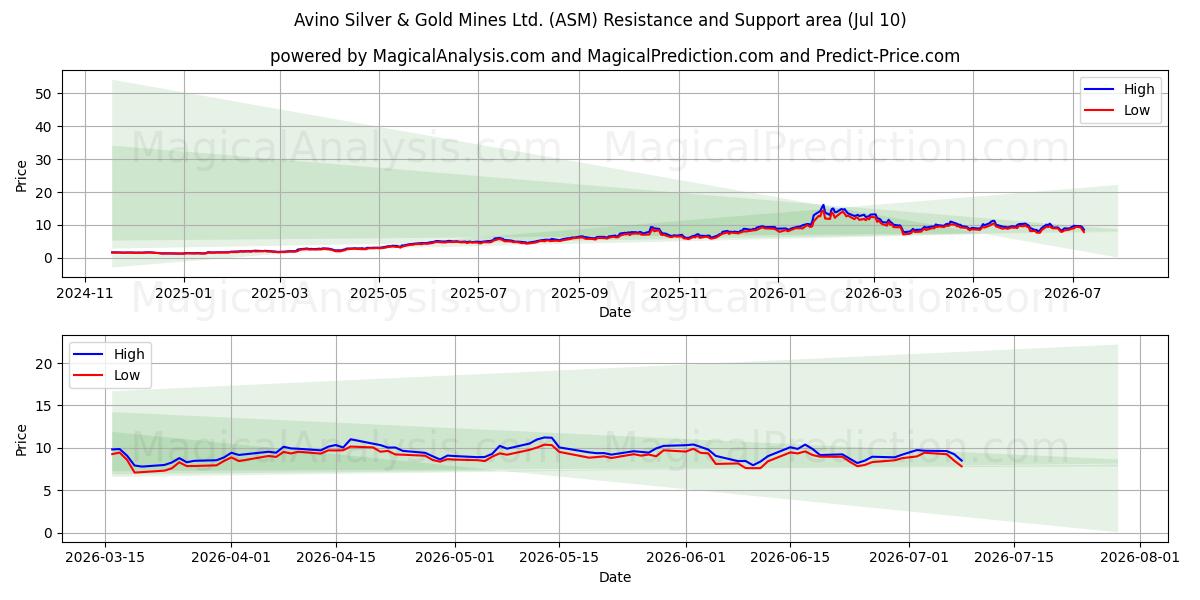Click the 'Price' axis label of upper chart
The width and height of the screenshot is (1200, 600).
pyautogui.click(x=22, y=174)
